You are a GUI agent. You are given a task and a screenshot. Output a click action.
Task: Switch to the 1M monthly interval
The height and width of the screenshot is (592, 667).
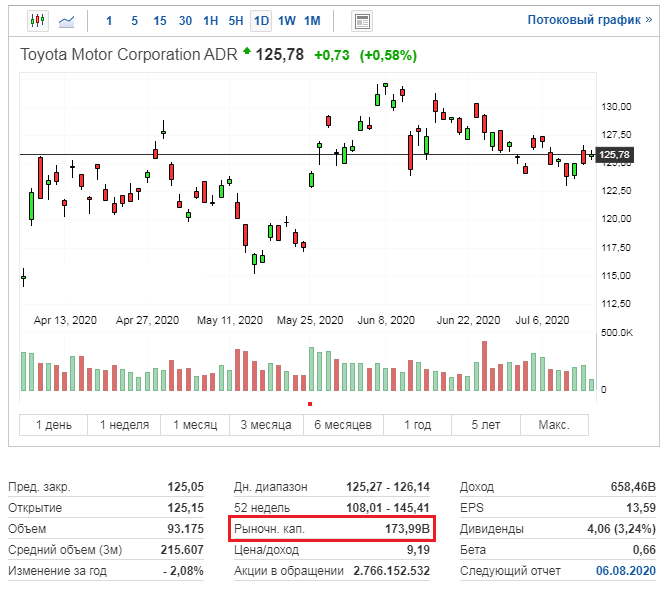(x=312, y=20)
